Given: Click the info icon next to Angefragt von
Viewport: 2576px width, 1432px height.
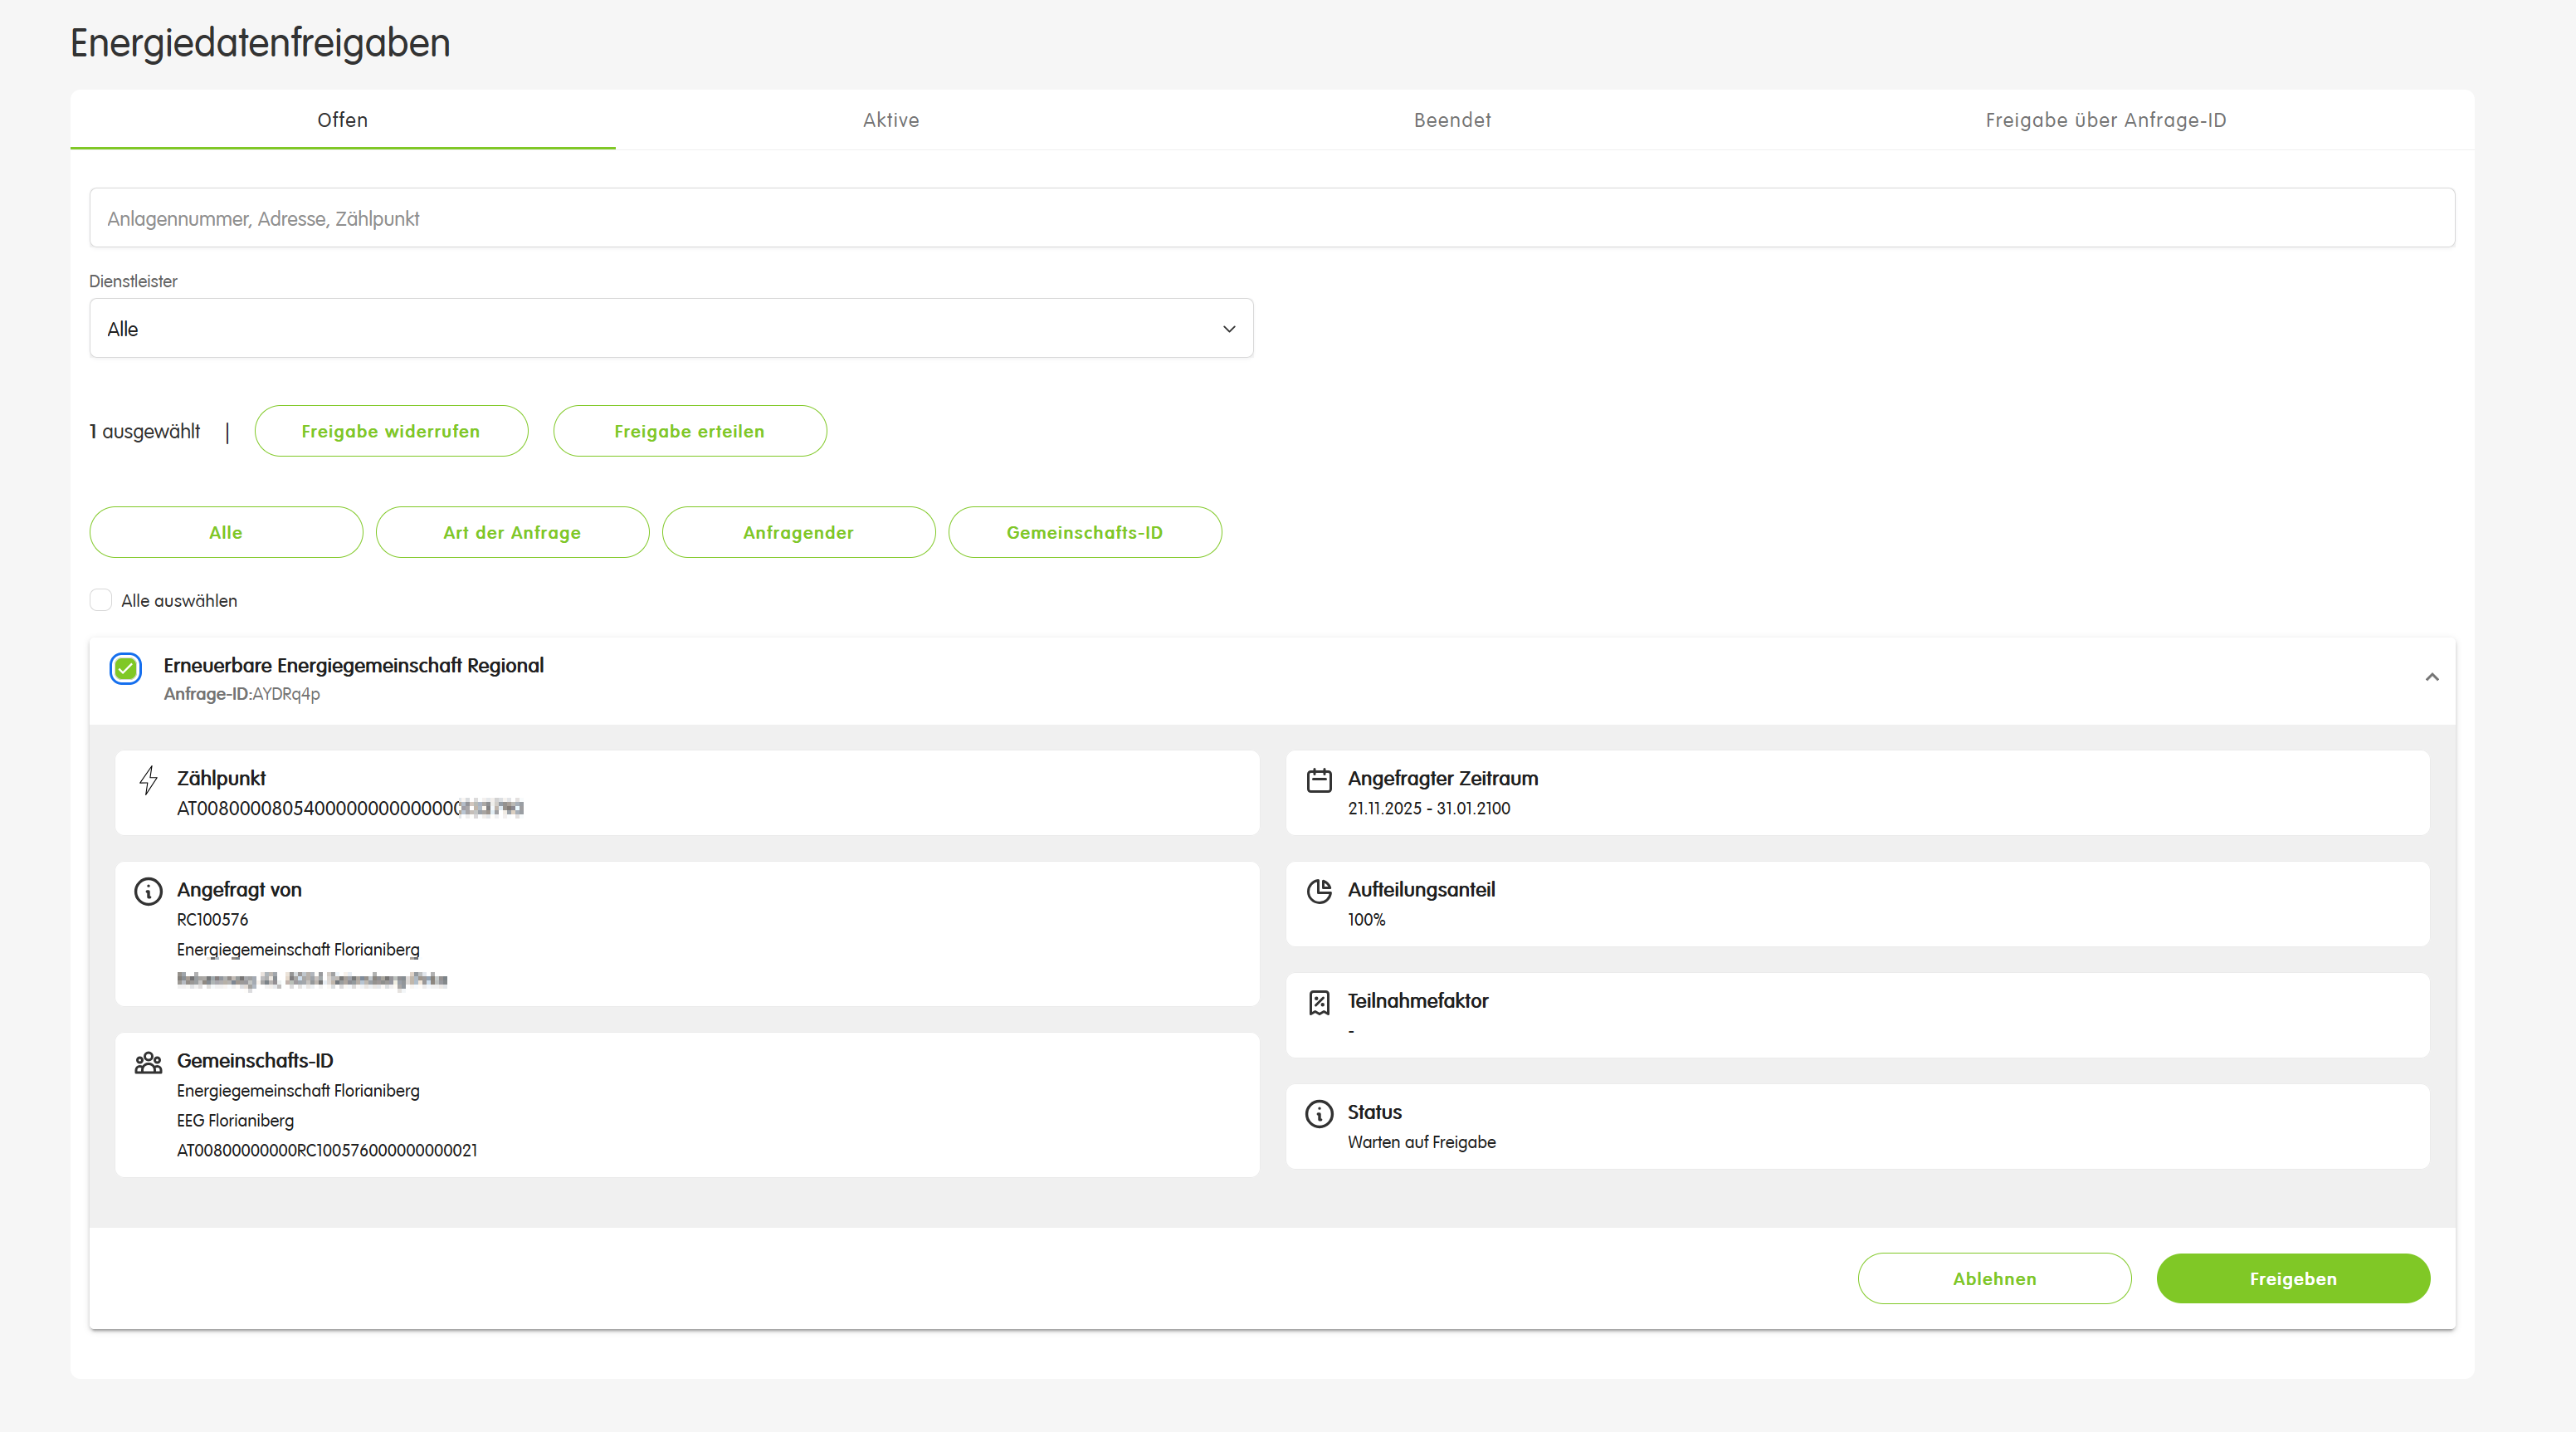Looking at the screenshot, I should pyautogui.click(x=148, y=891).
